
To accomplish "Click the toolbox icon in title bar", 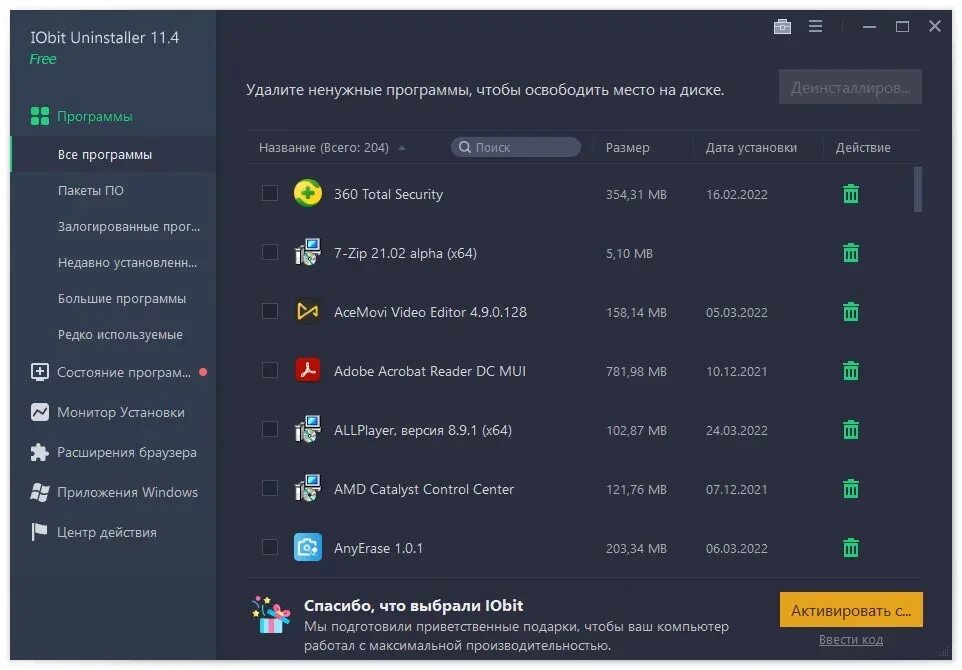I will point(782,26).
